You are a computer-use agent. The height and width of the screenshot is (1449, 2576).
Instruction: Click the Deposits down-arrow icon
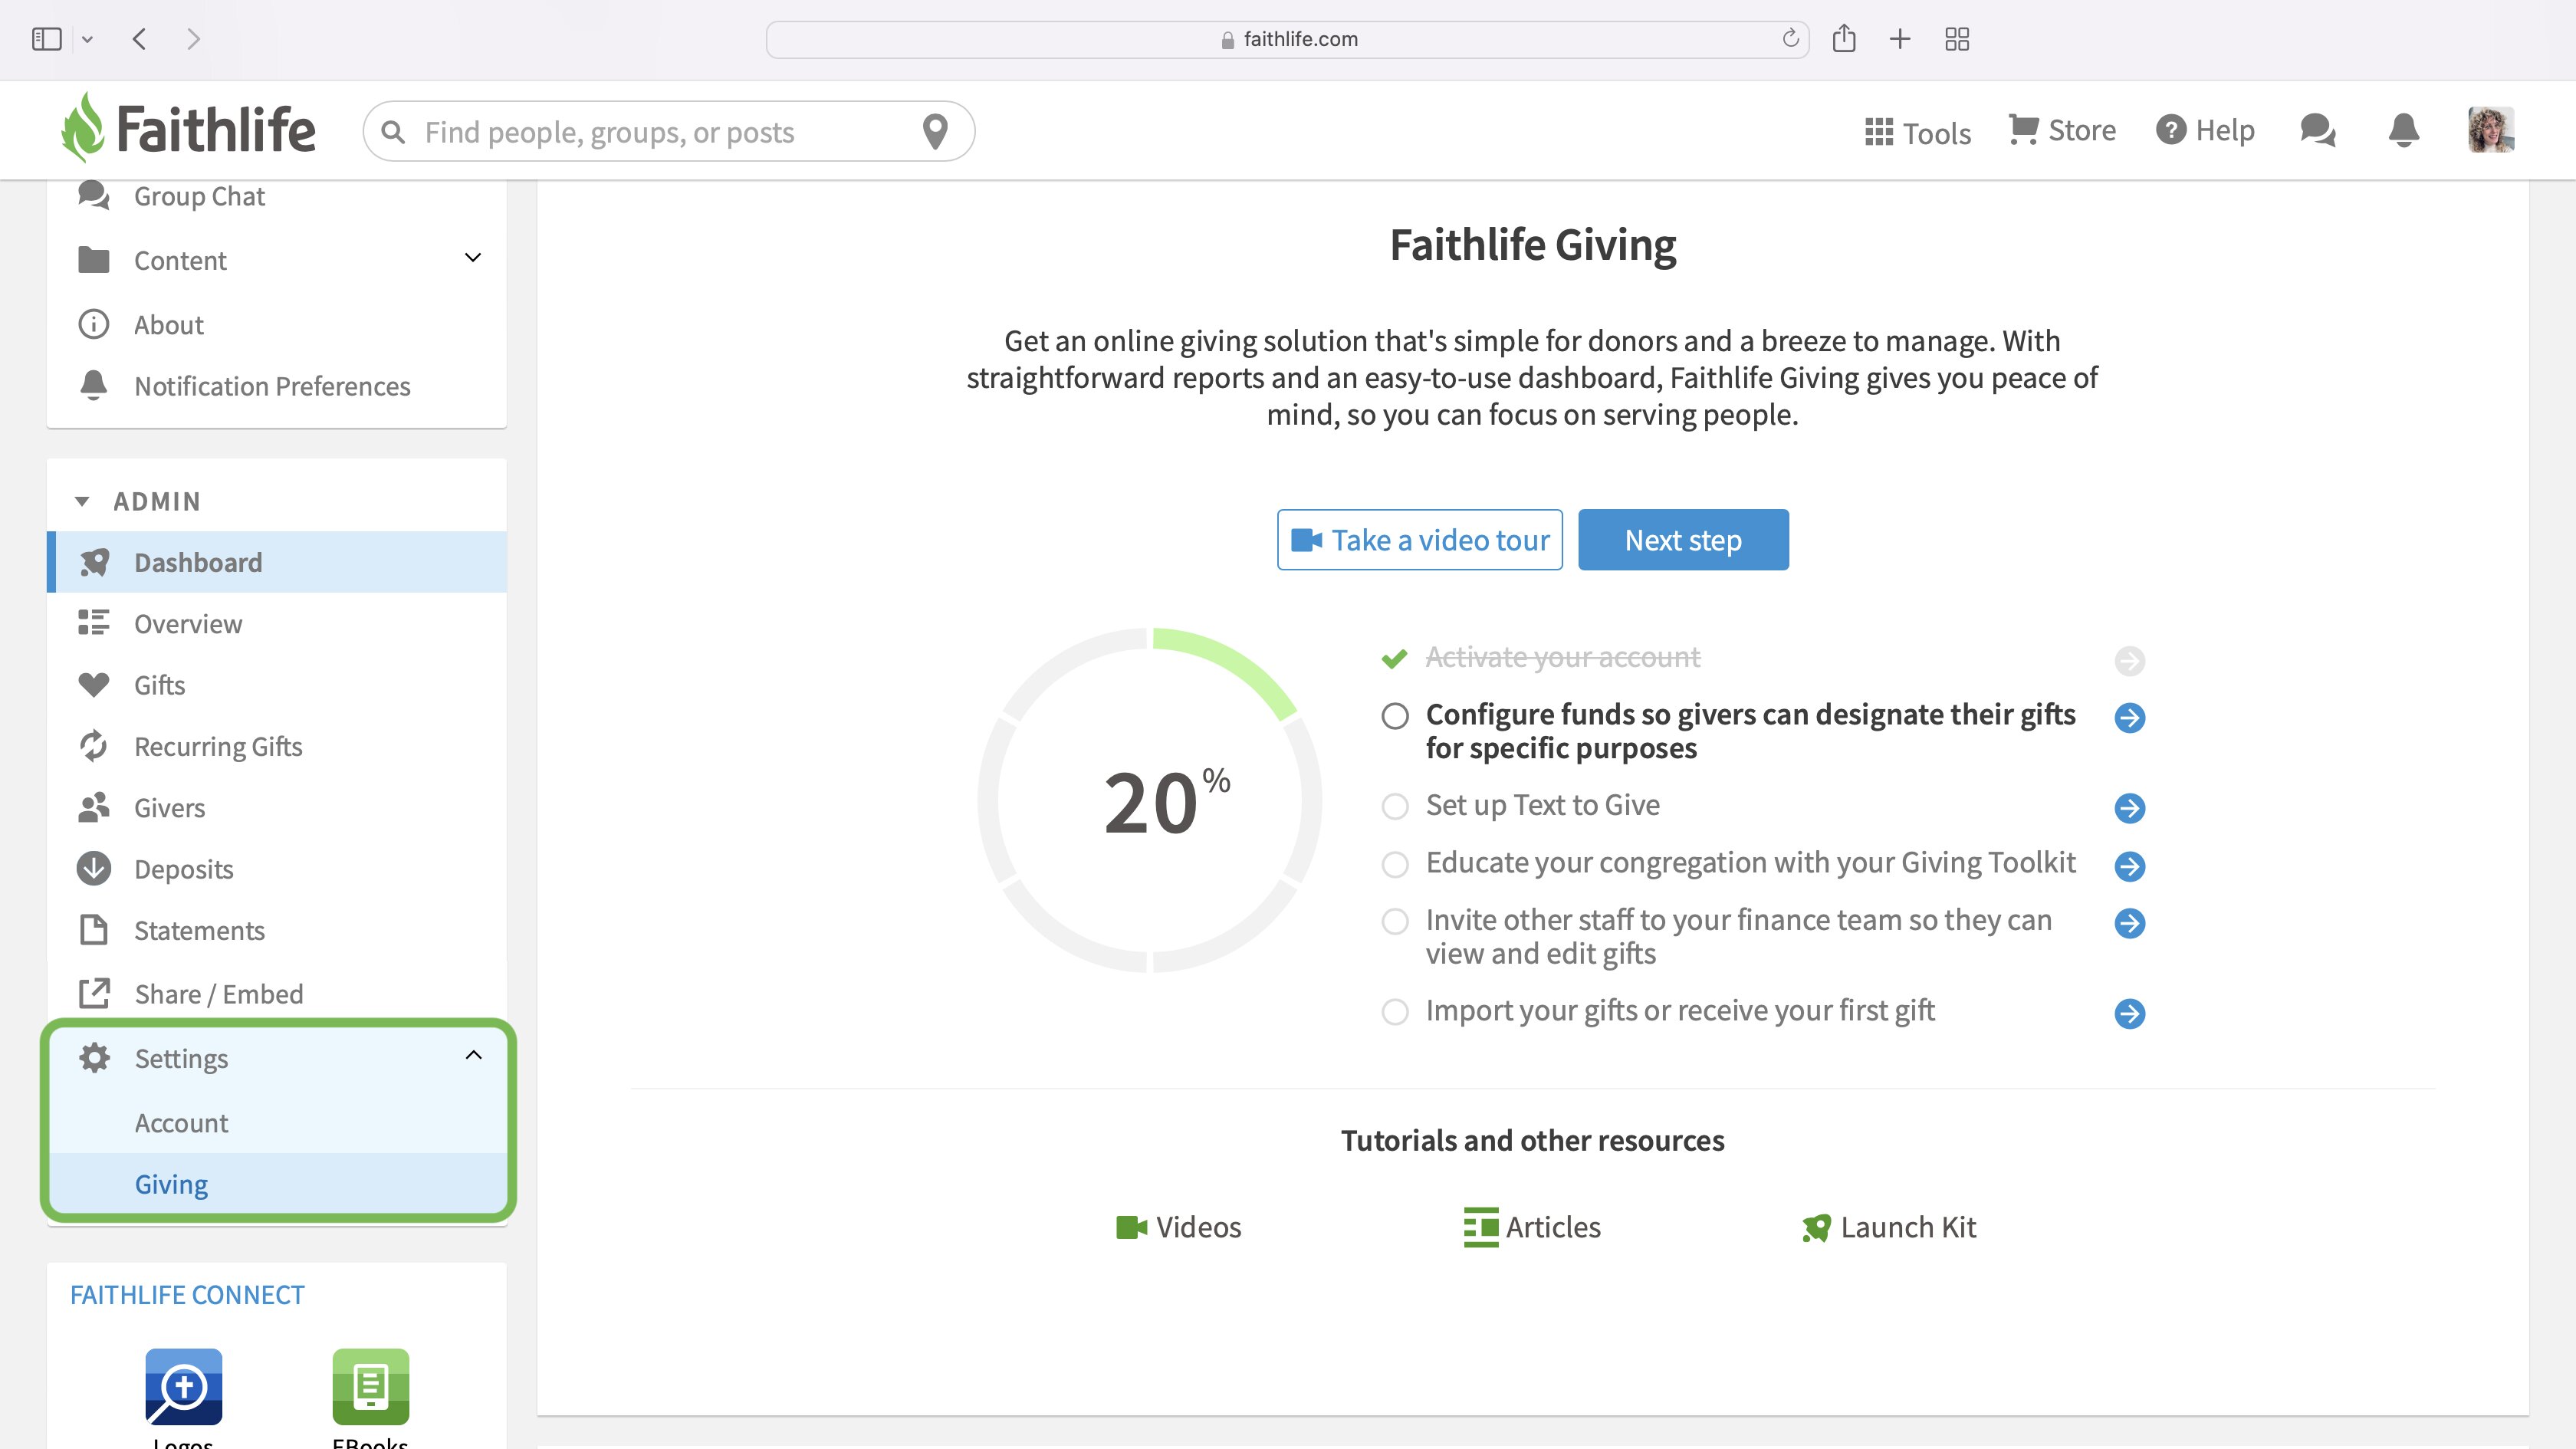click(94, 868)
